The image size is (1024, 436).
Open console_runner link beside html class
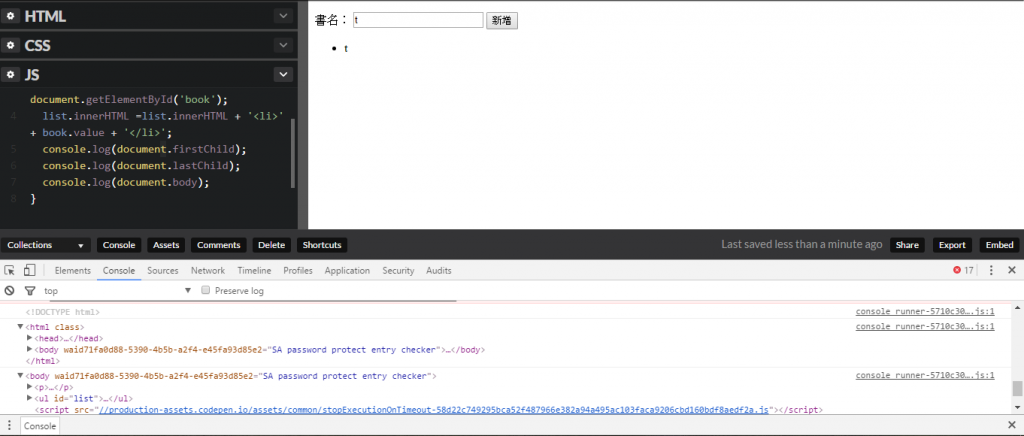click(925, 326)
